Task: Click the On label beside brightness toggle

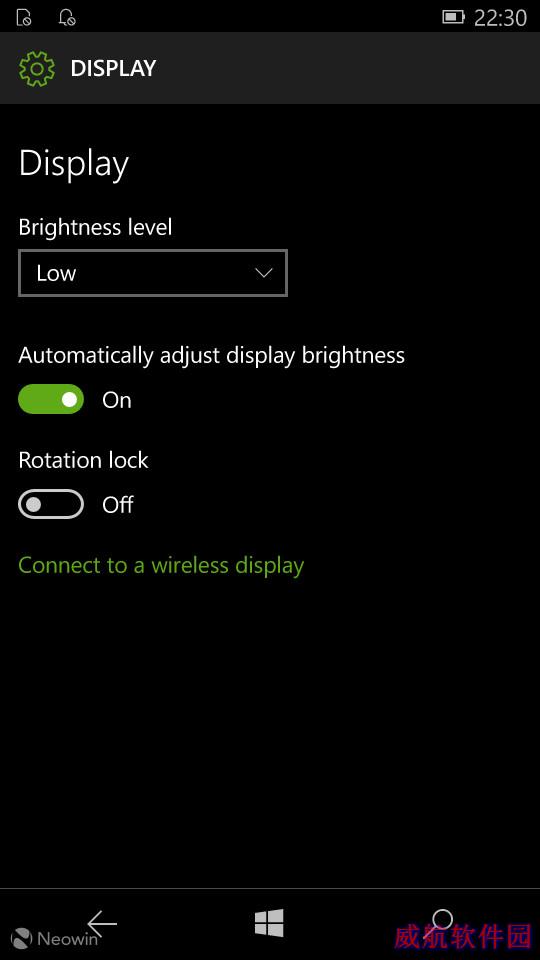Action: 117,400
